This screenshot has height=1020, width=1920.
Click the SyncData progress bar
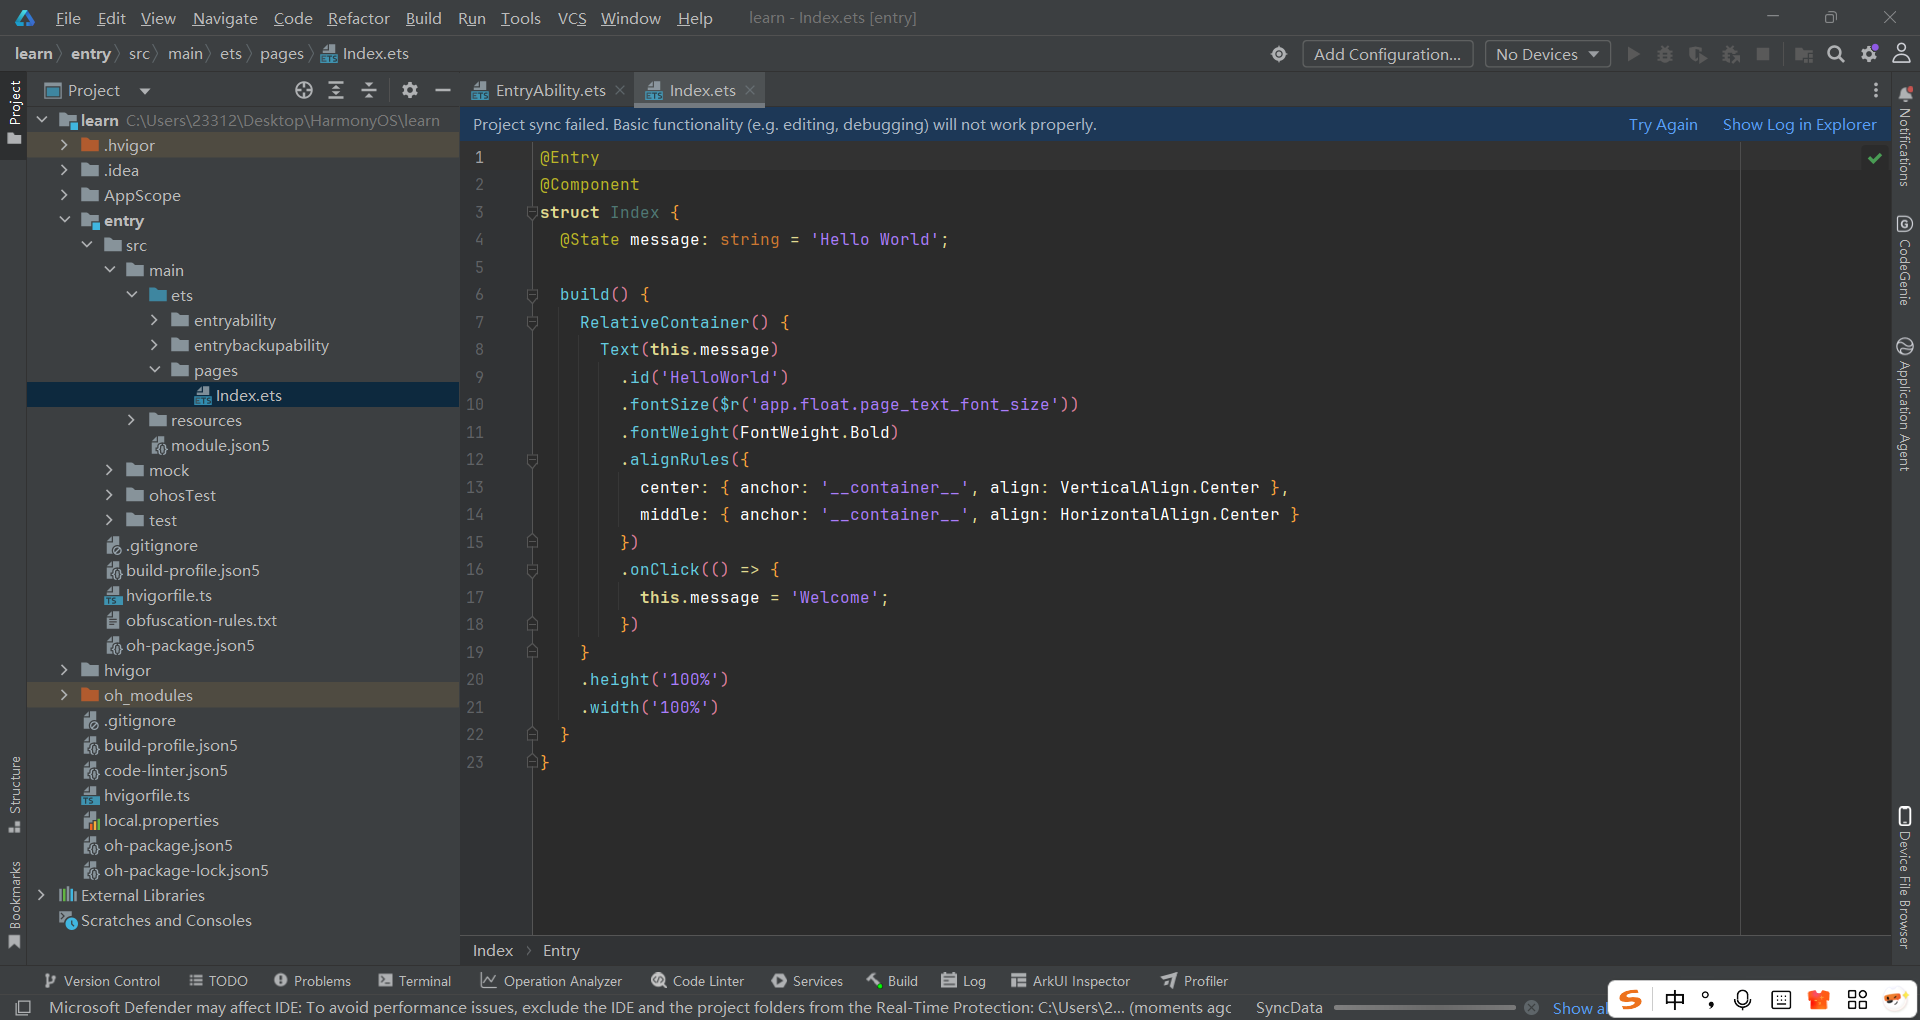click(x=1424, y=1008)
